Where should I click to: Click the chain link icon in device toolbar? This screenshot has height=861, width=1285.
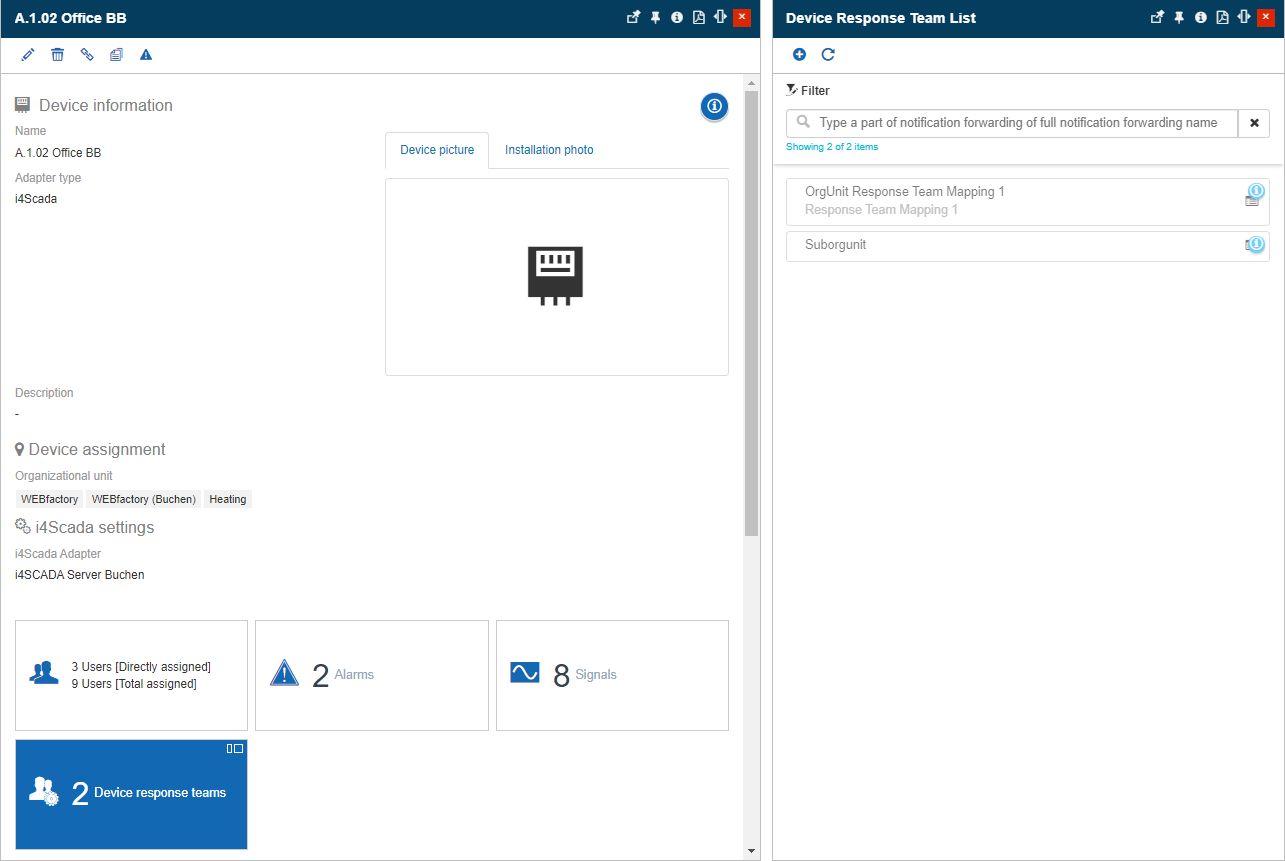87,55
